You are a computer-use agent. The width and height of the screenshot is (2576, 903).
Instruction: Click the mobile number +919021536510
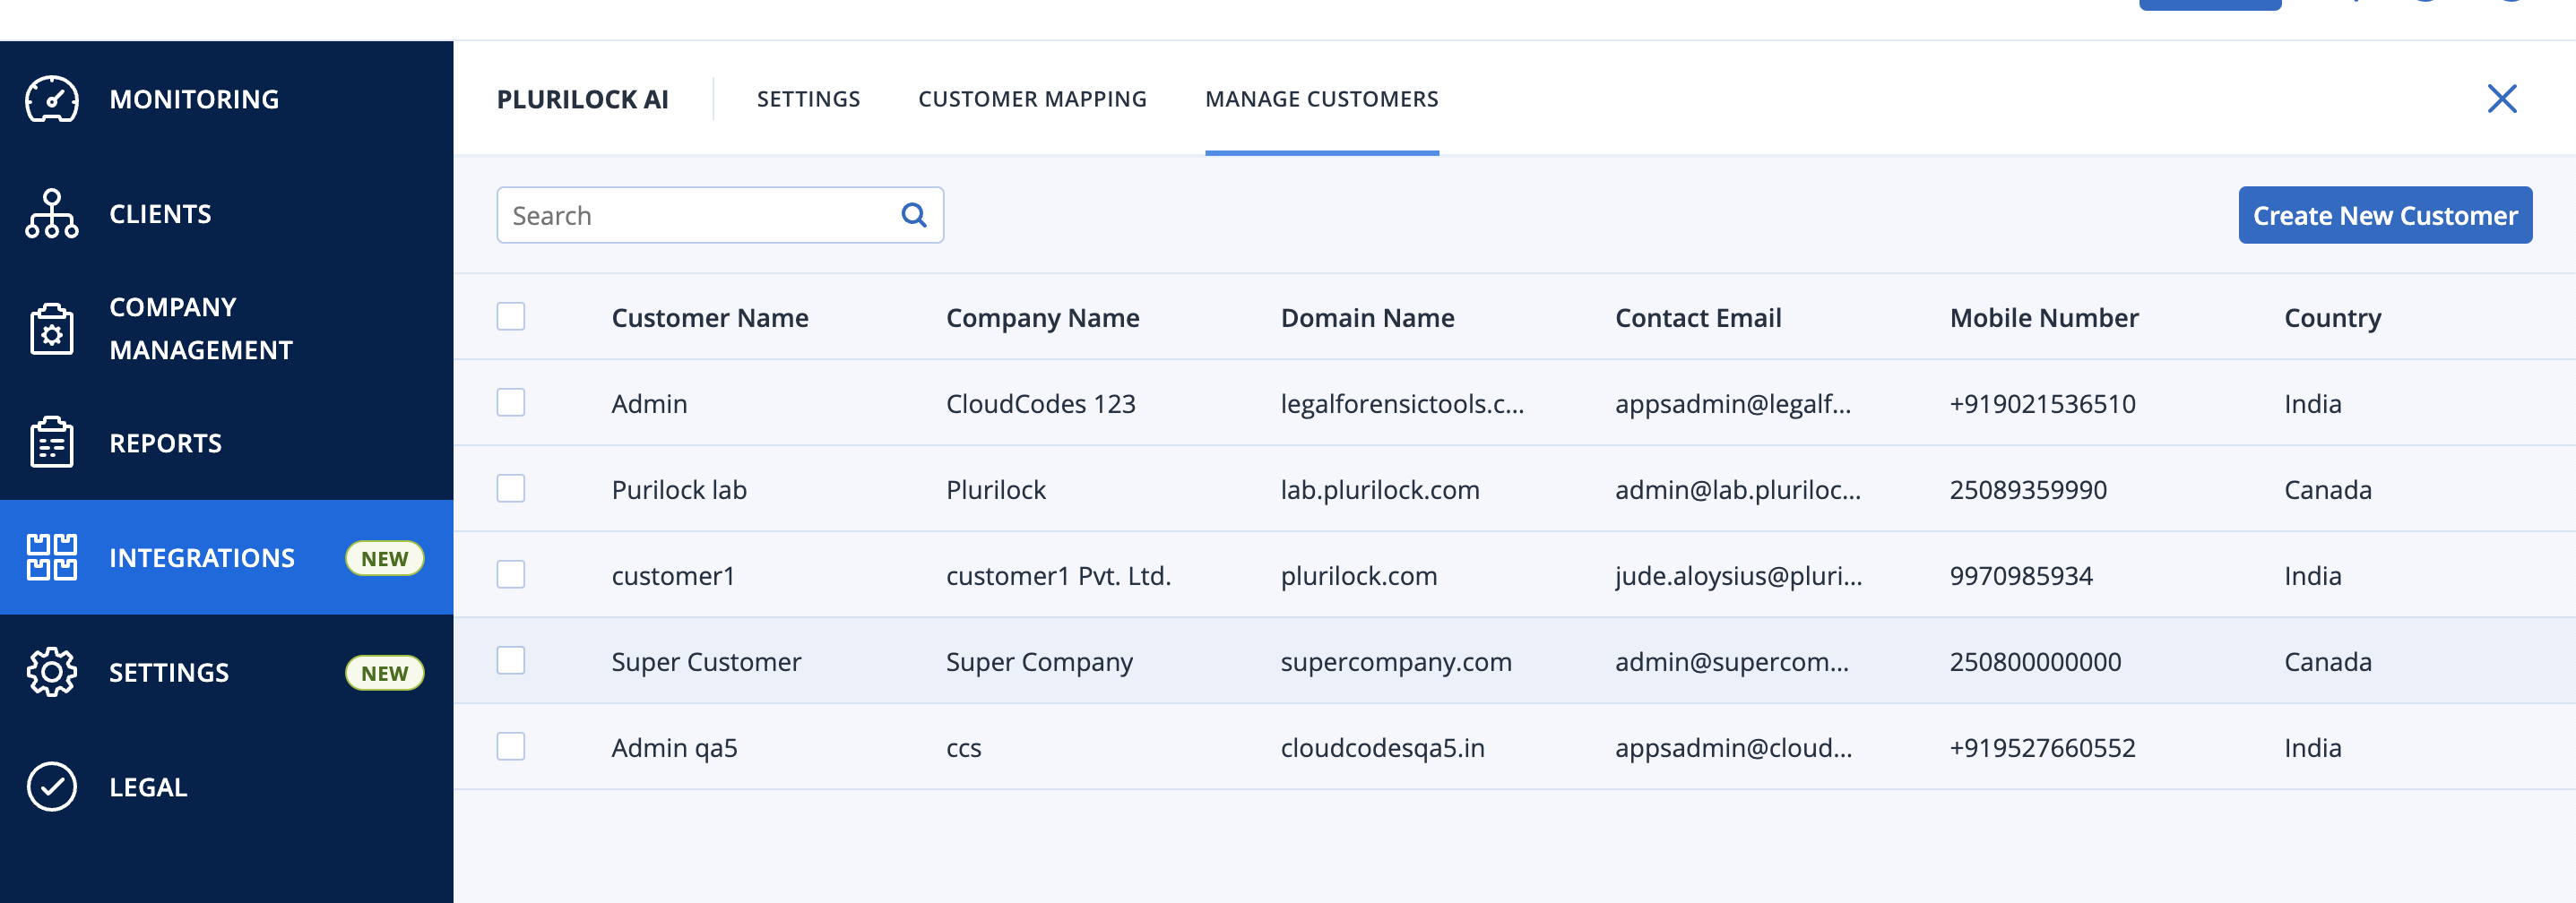click(2043, 404)
